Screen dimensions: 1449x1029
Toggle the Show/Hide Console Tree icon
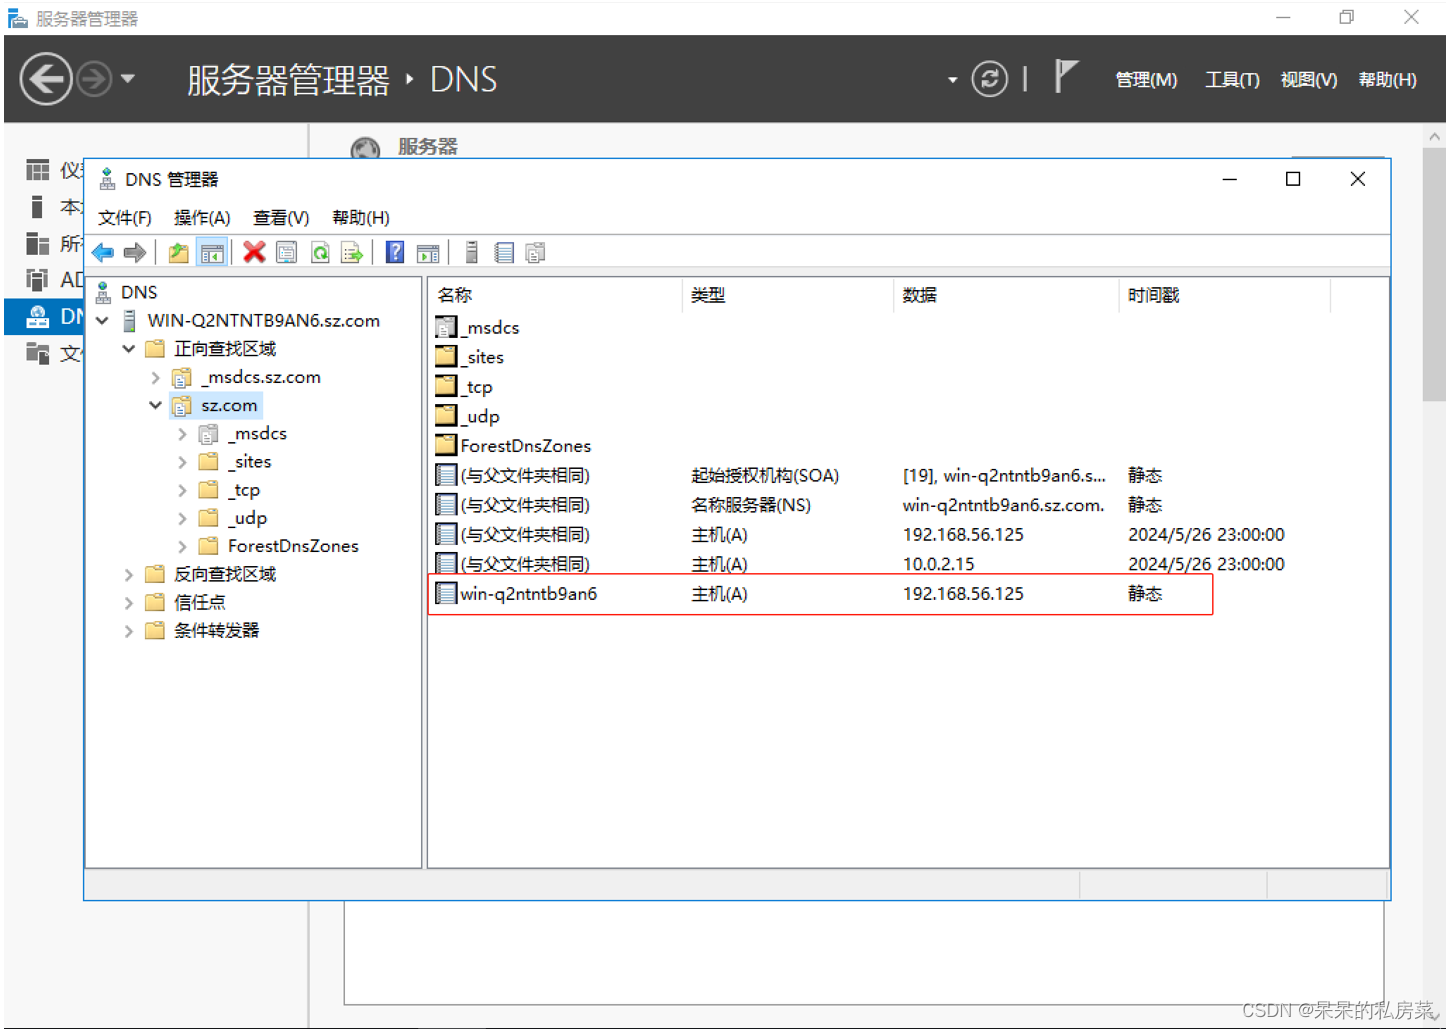(x=212, y=253)
